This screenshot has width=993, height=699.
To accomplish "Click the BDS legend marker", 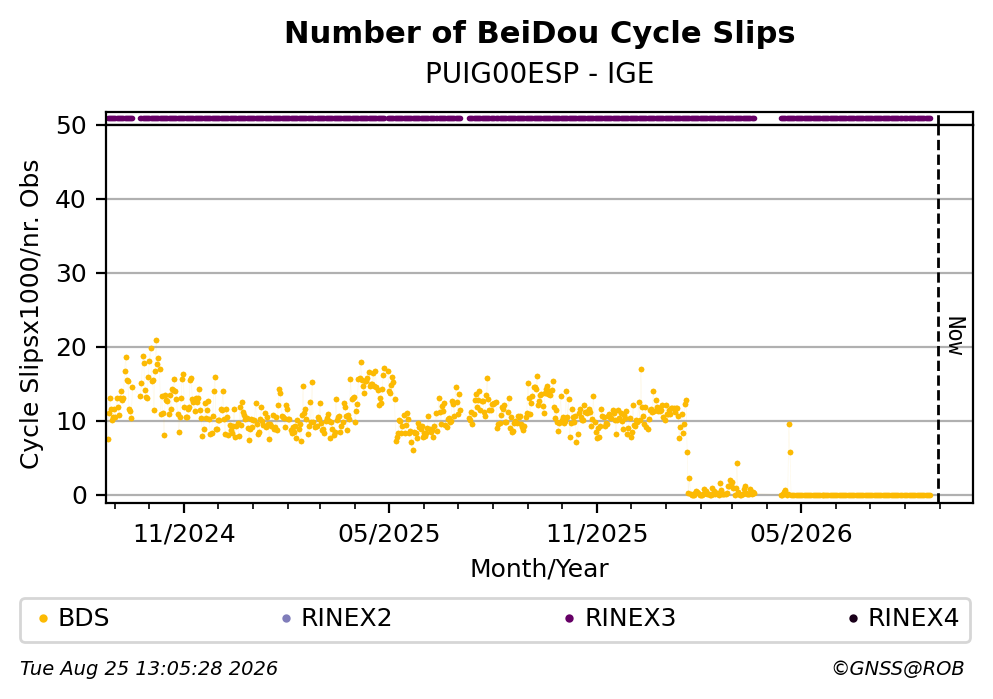I will [43, 619].
